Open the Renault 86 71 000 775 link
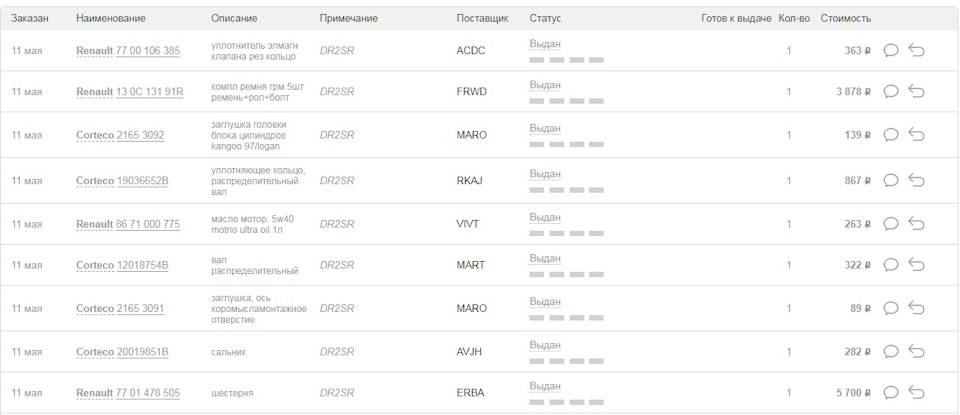This screenshot has width=960, height=415. click(x=128, y=225)
